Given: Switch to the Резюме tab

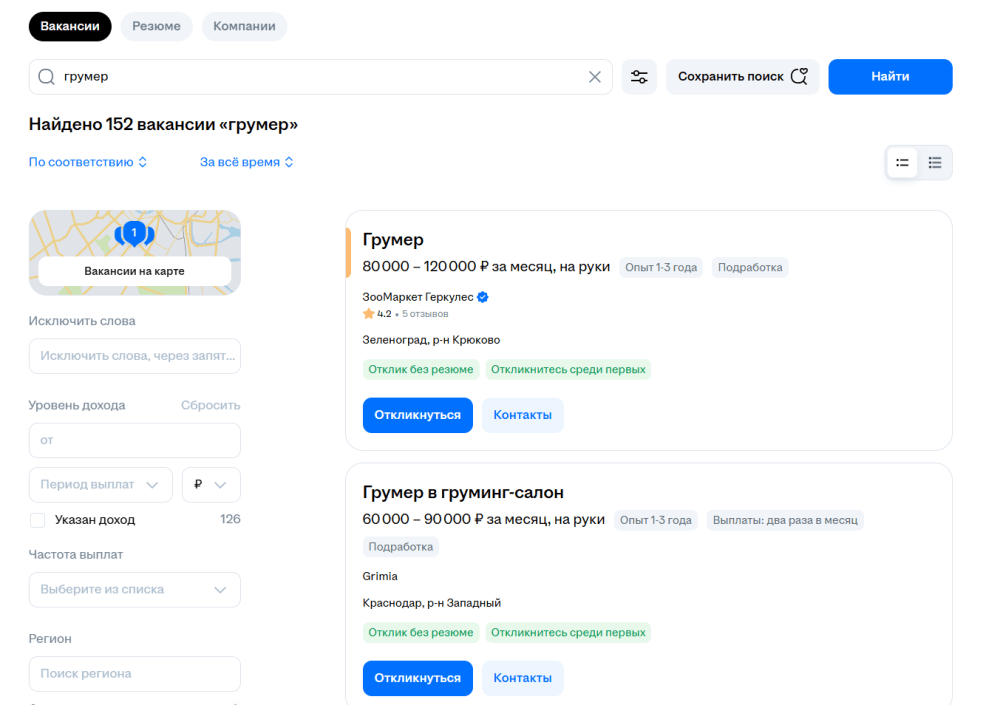Looking at the screenshot, I should point(156,26).
